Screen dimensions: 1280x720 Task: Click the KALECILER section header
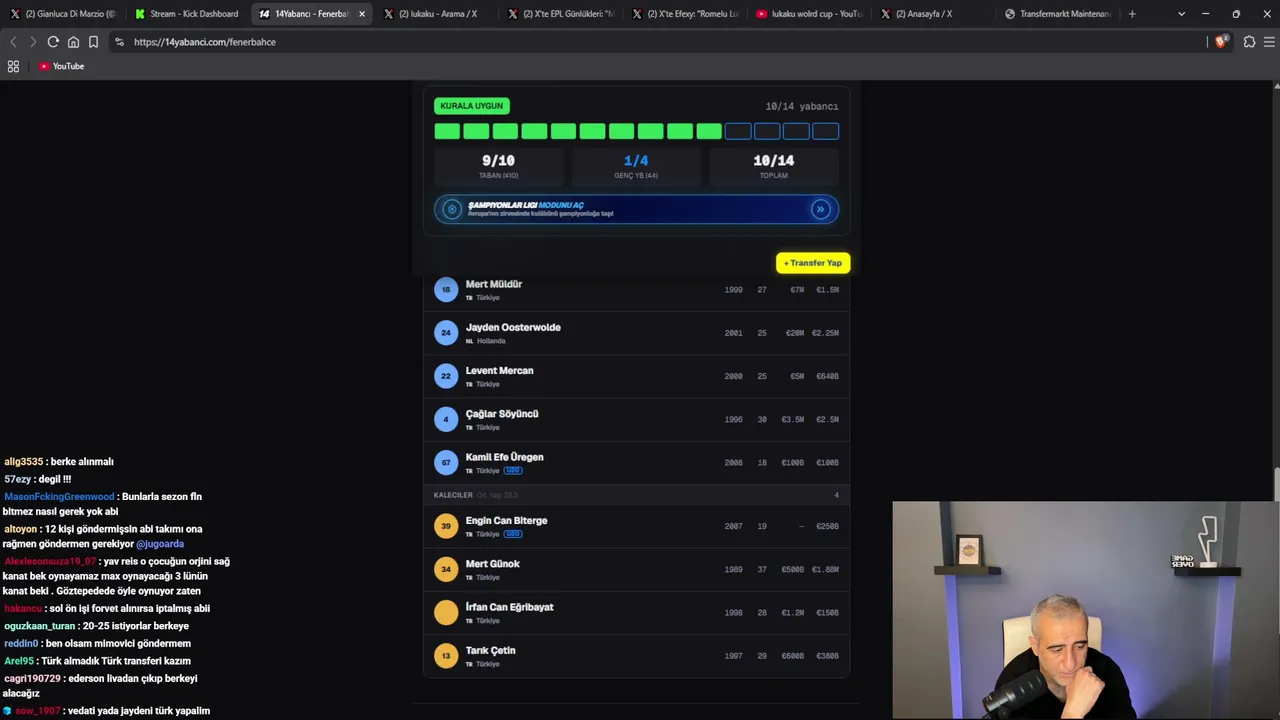coord(636,495)
